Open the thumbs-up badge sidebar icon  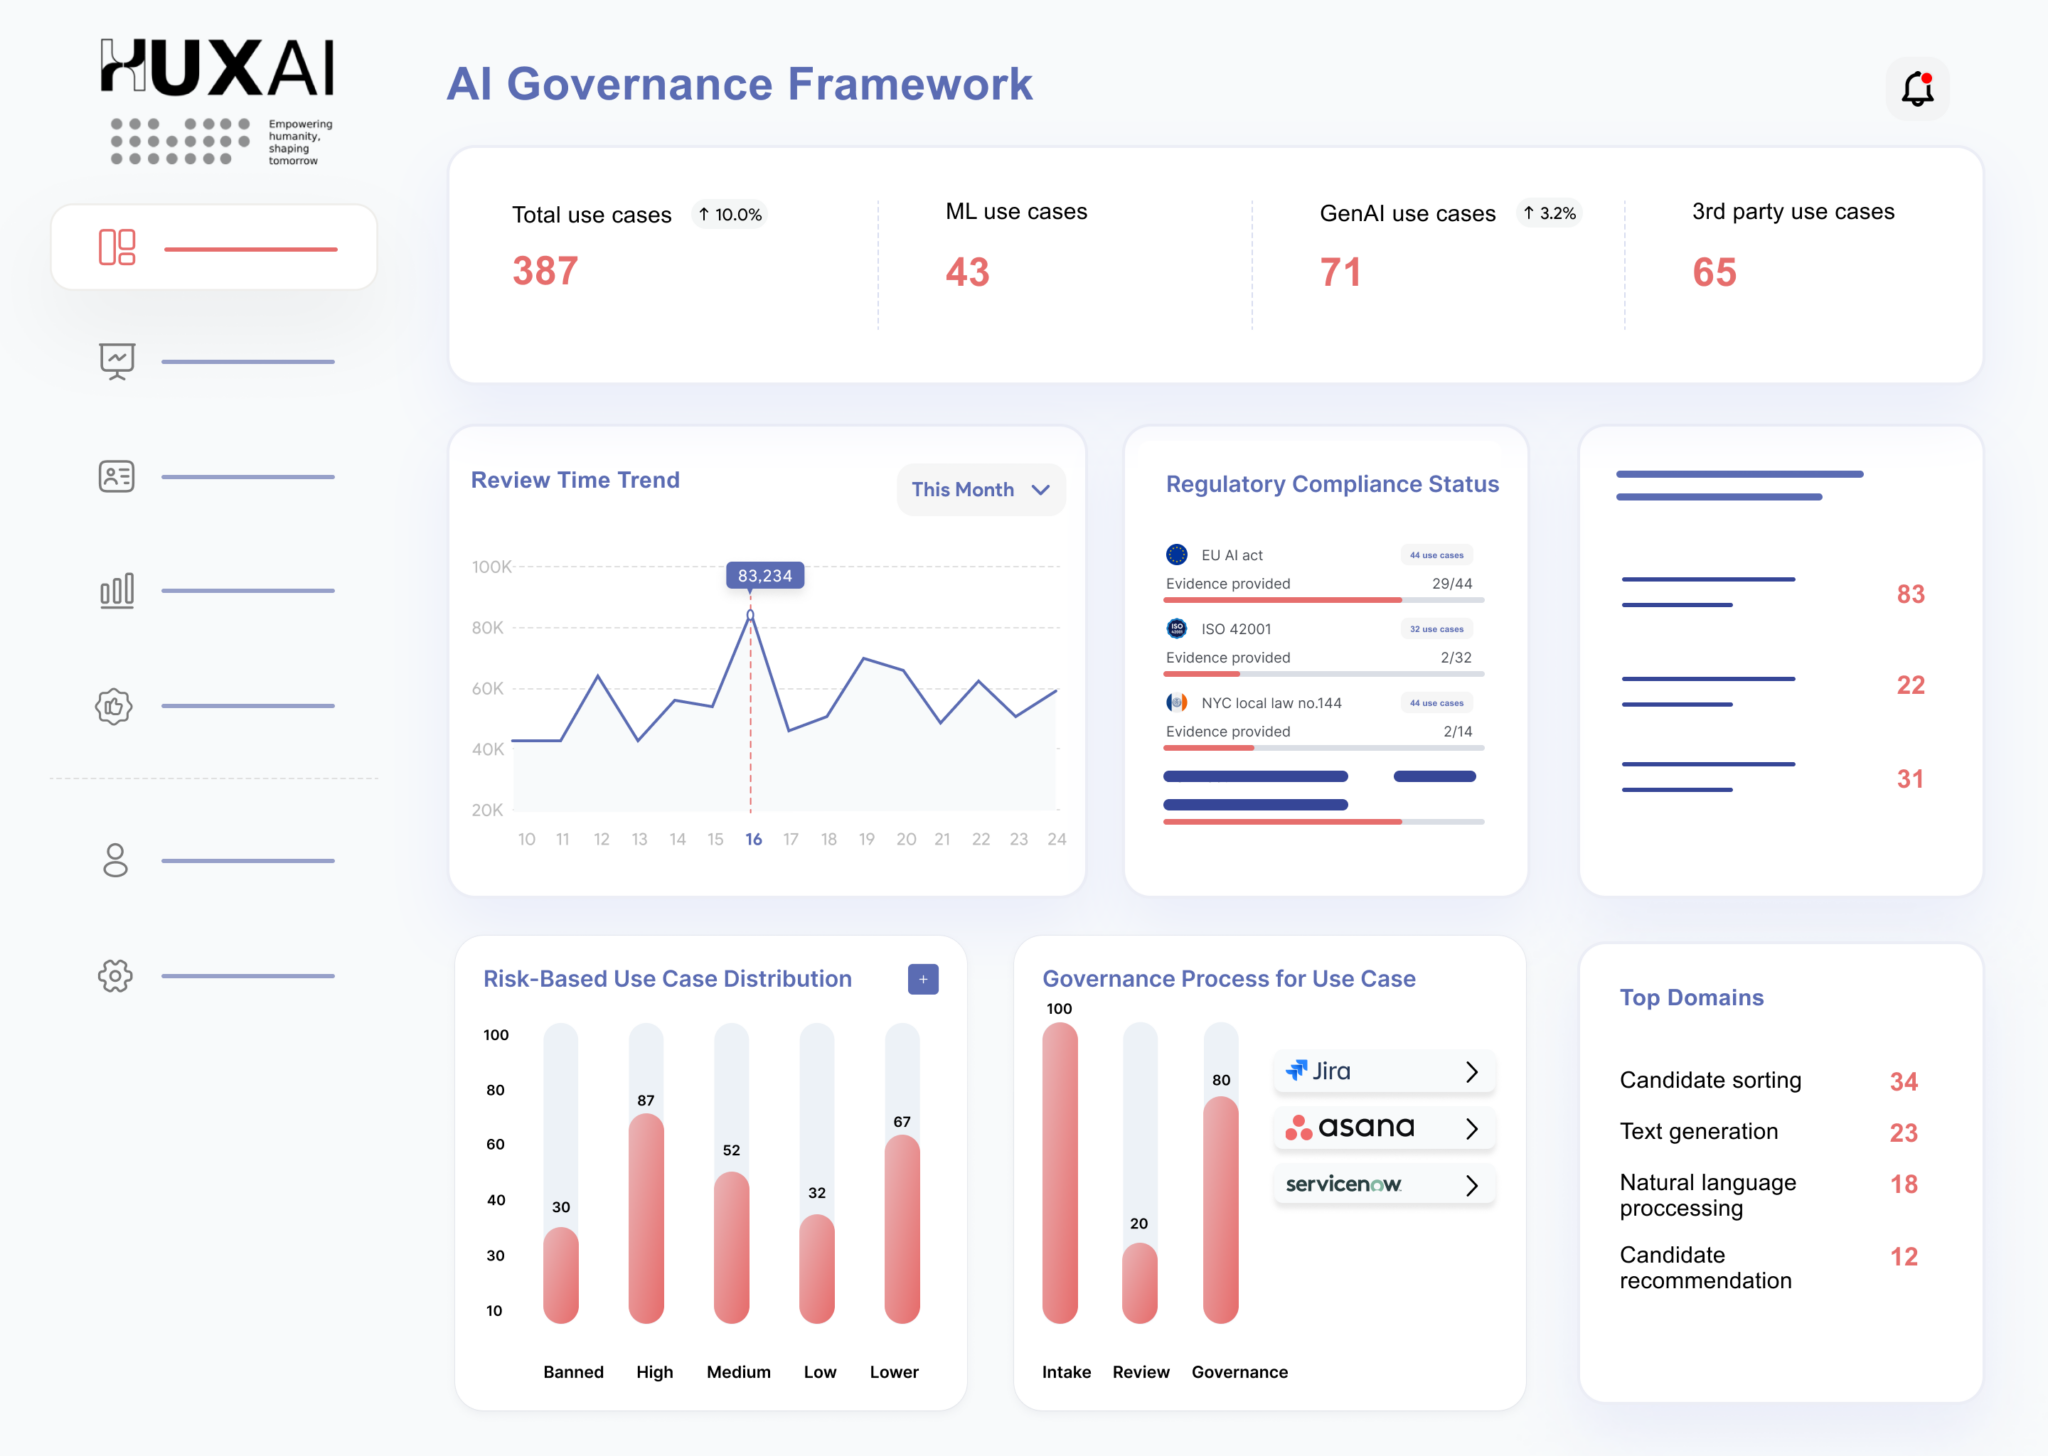click(x=114, y=706)
